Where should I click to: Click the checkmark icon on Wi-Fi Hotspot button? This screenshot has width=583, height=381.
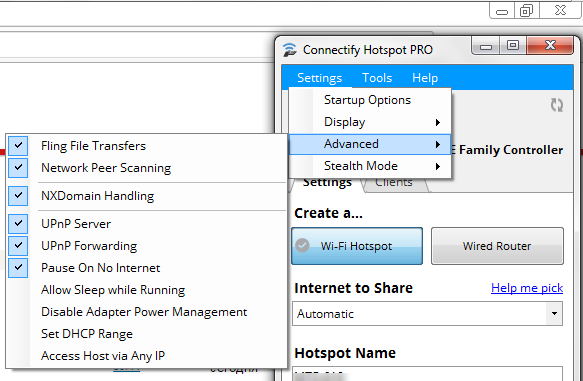[302, 245]
